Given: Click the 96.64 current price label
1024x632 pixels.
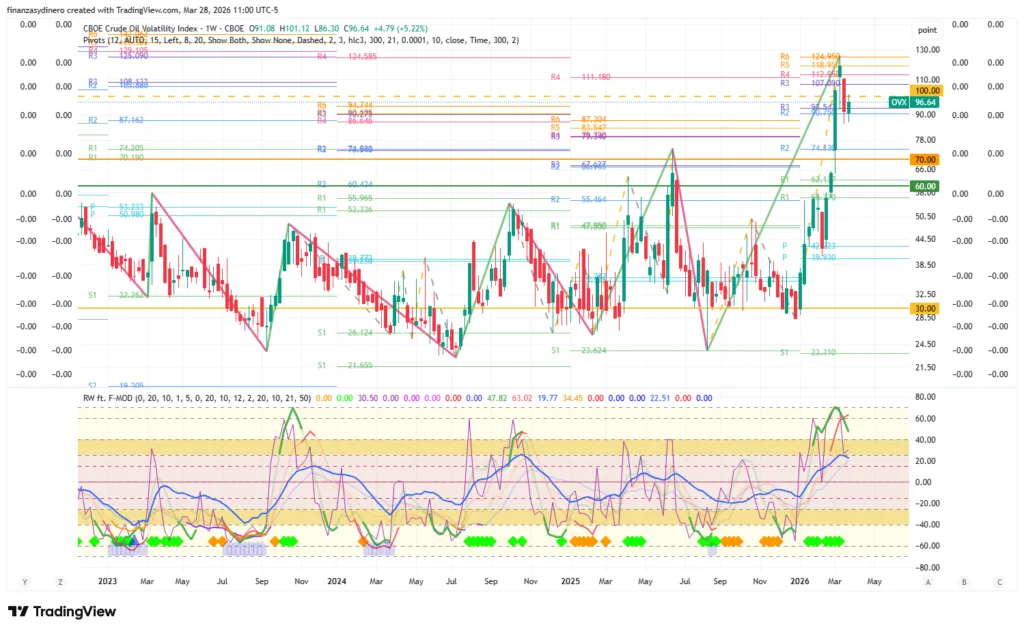Looking at the screenshot, I should point(926,102).
